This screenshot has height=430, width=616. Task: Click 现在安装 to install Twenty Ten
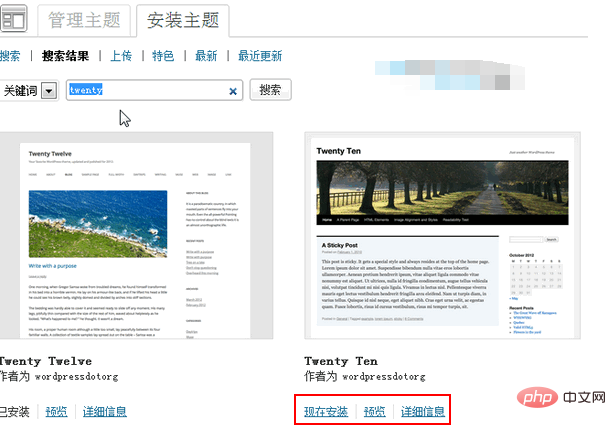tap(325, 411)
